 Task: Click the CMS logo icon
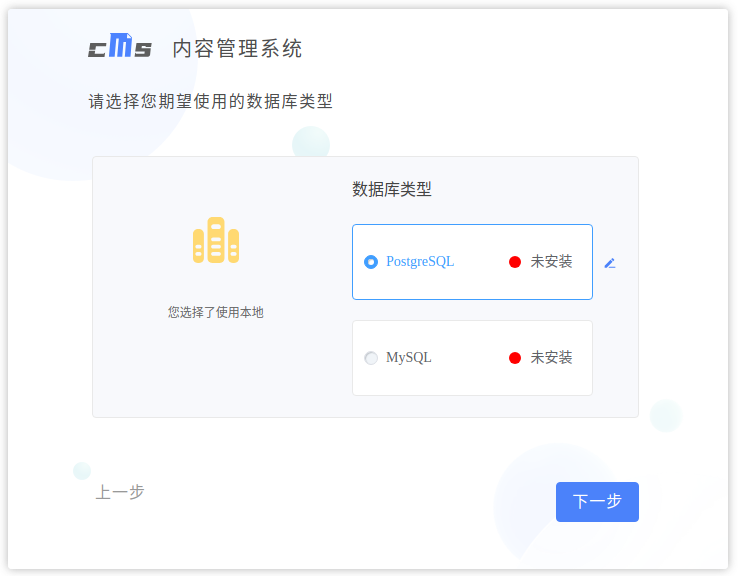tap(120, 45)
